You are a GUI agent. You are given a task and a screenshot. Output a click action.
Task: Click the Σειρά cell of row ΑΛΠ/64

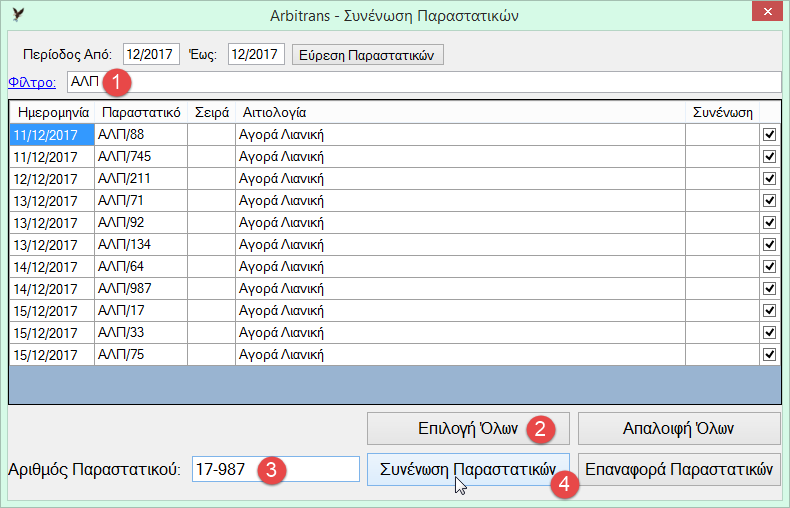212,267
